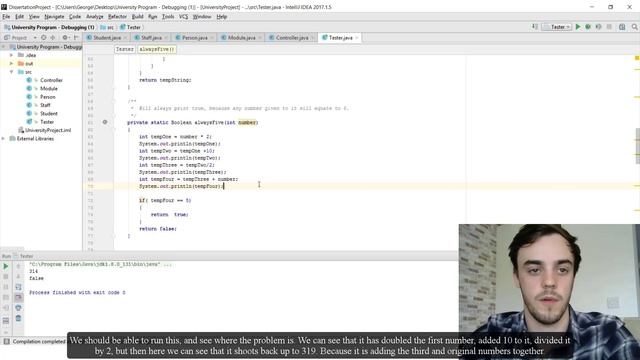
Task: Open Controller class in project tree
Action: click(51, 80)
